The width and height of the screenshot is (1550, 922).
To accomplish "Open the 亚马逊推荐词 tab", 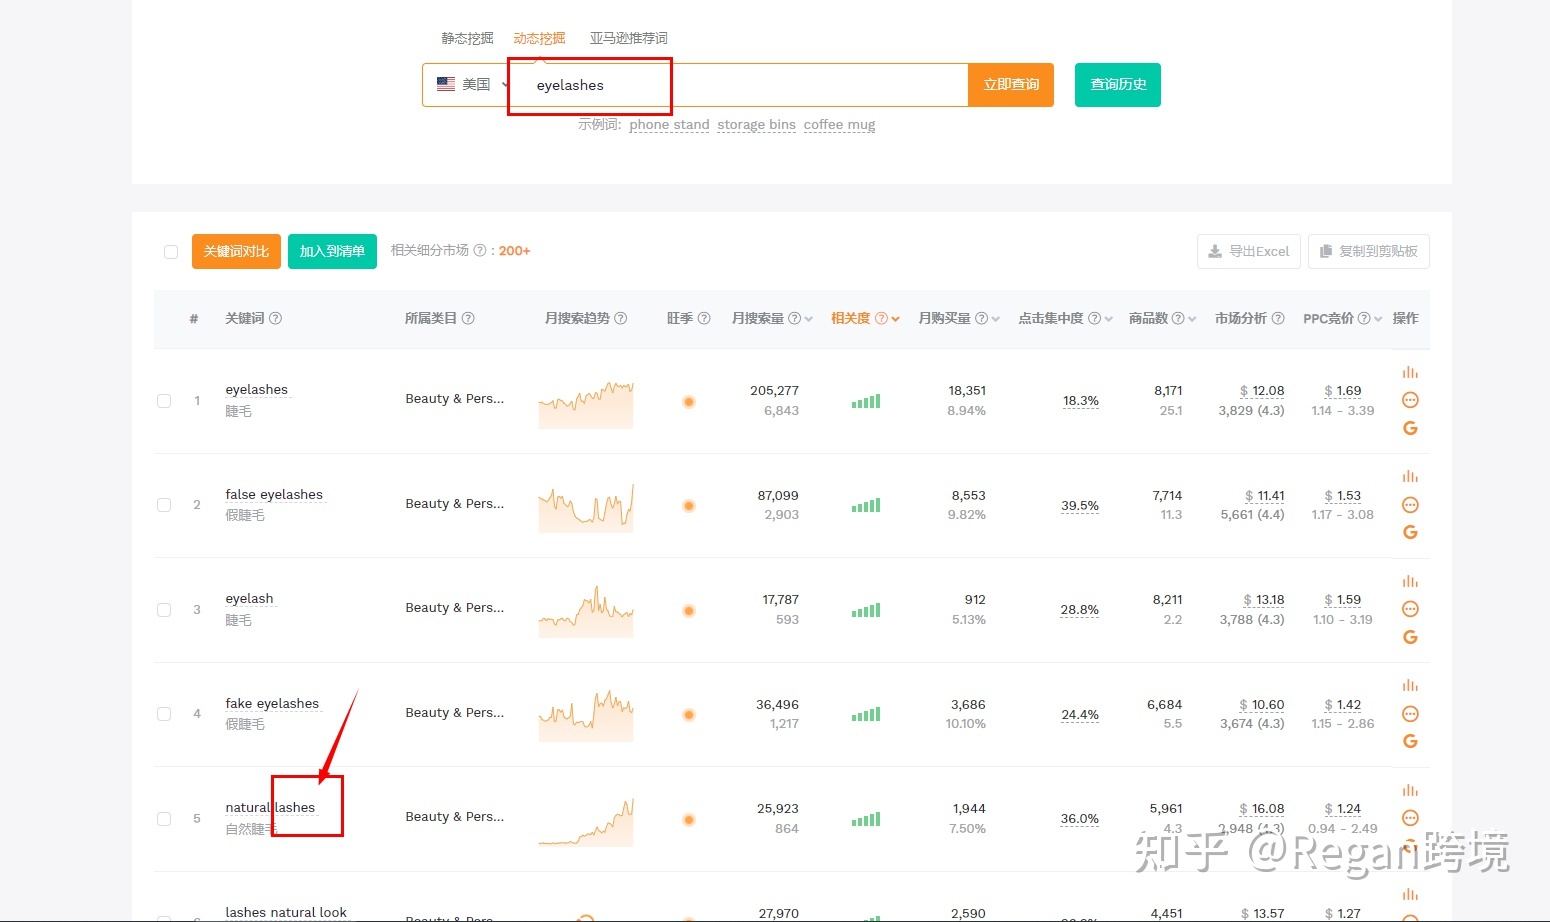I will coord(628,38).
